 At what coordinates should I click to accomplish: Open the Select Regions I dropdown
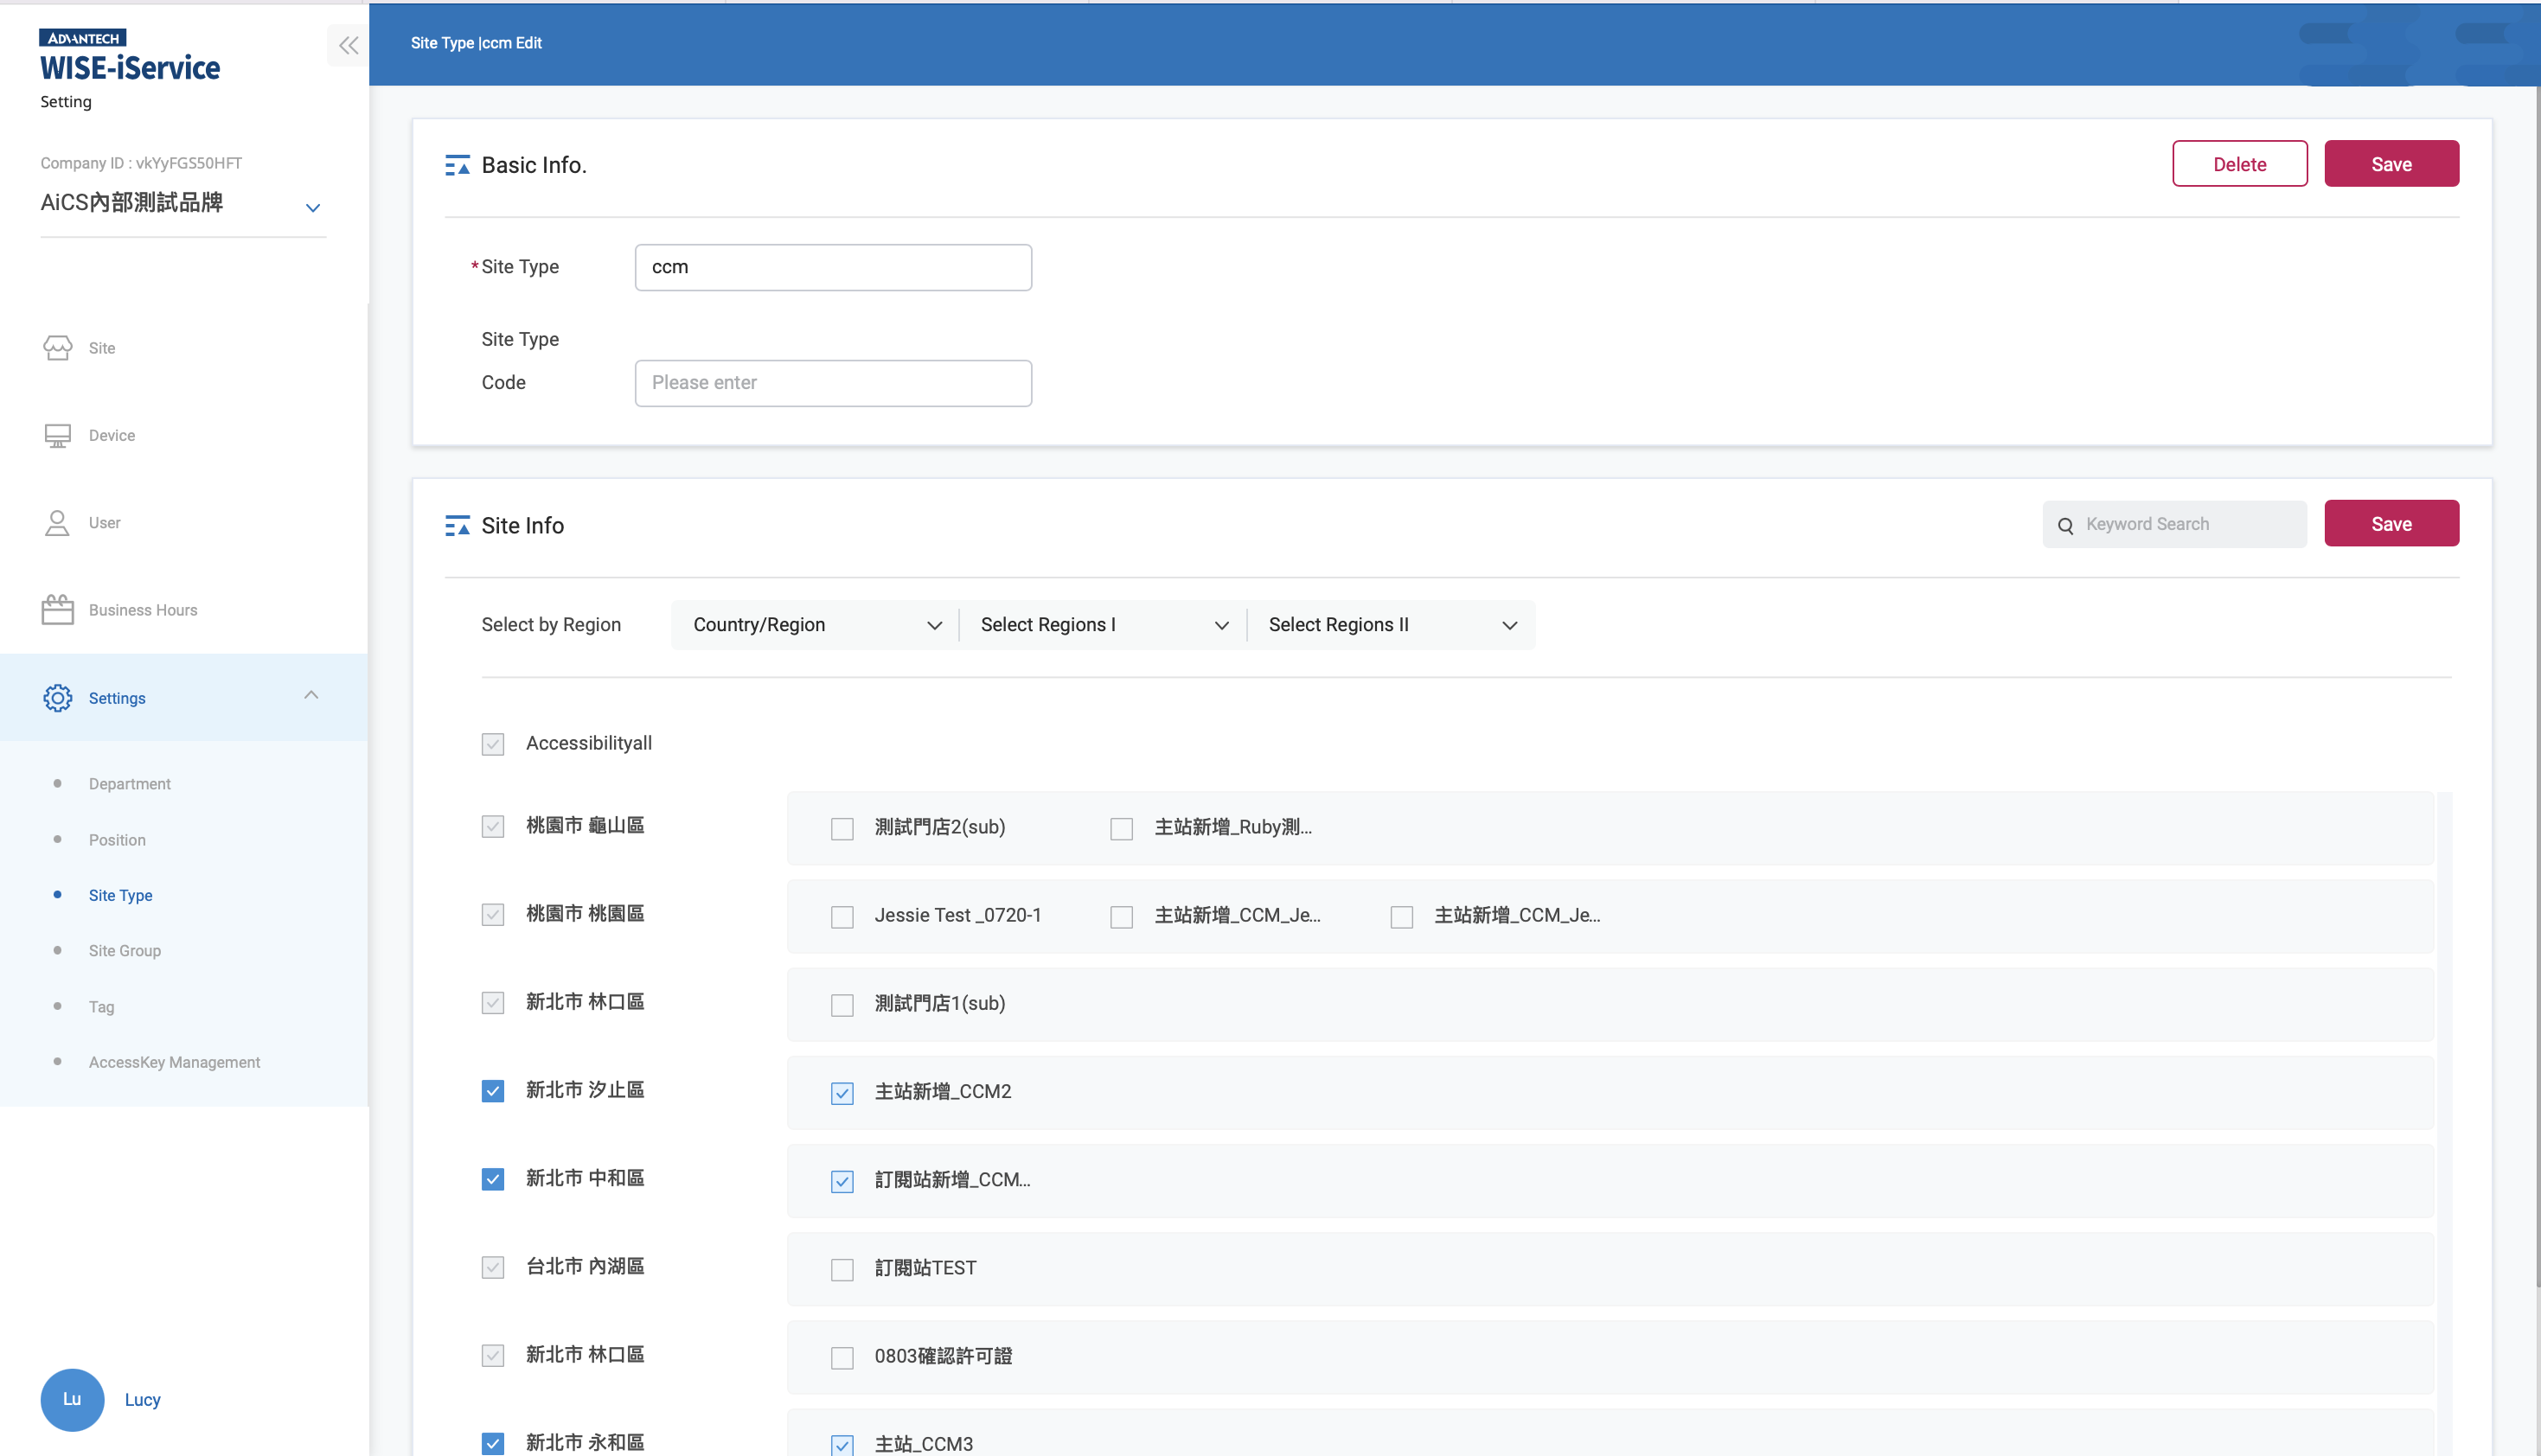pyautogui.click(x=1101, y=624)
